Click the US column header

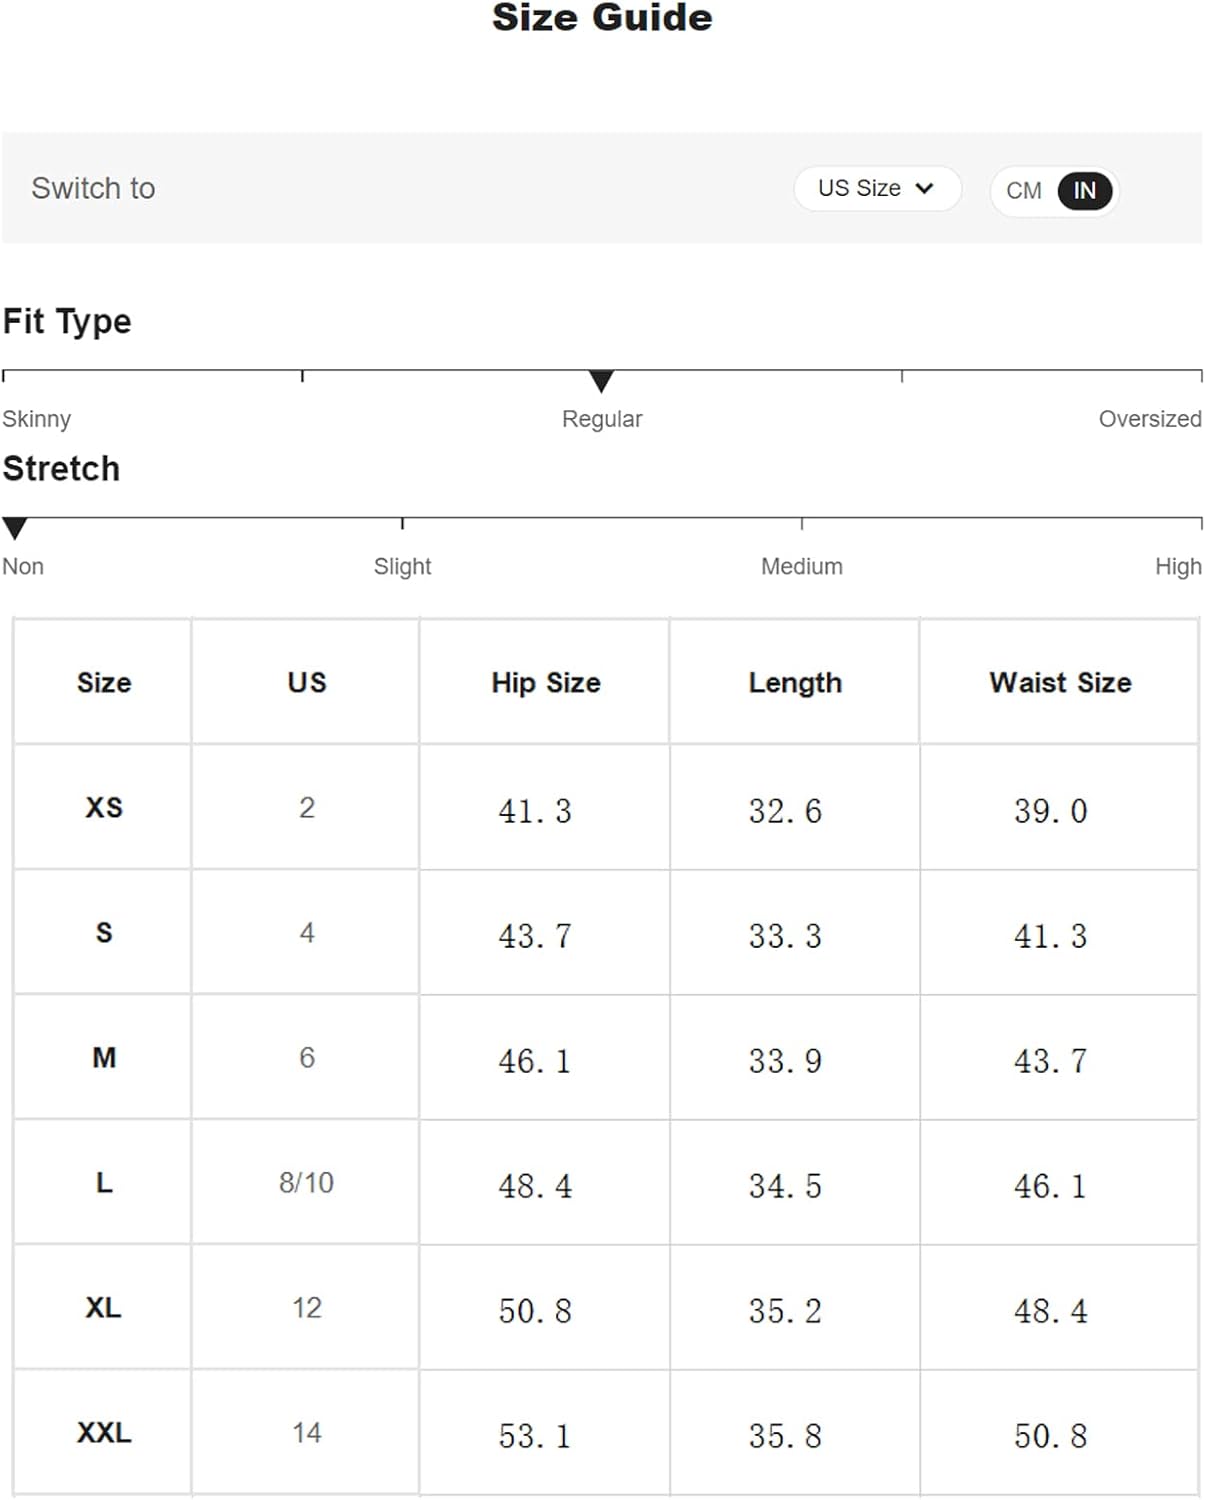click(x=306, y=682)
